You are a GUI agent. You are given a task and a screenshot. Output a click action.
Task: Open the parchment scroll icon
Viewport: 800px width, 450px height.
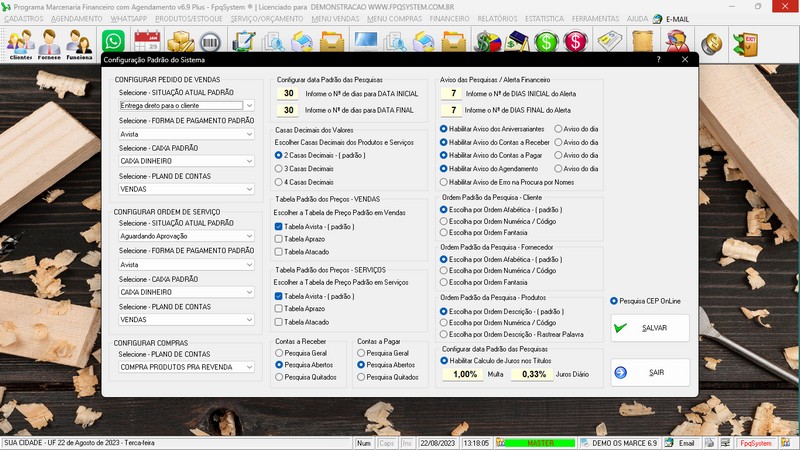click(x=643, y=42)
